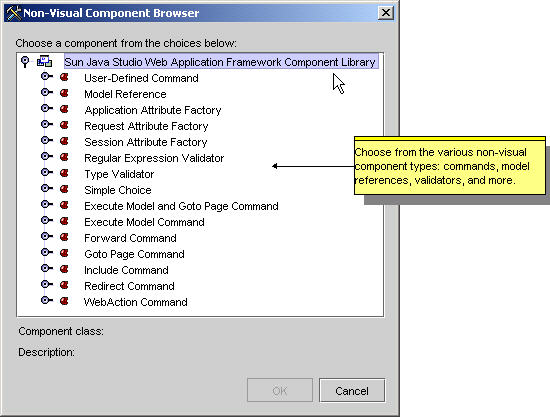Image resolution: width=550 pixels, height=417 pixels.
Task: Click the red icon beside WebAction Command
Action: point(64,301)
